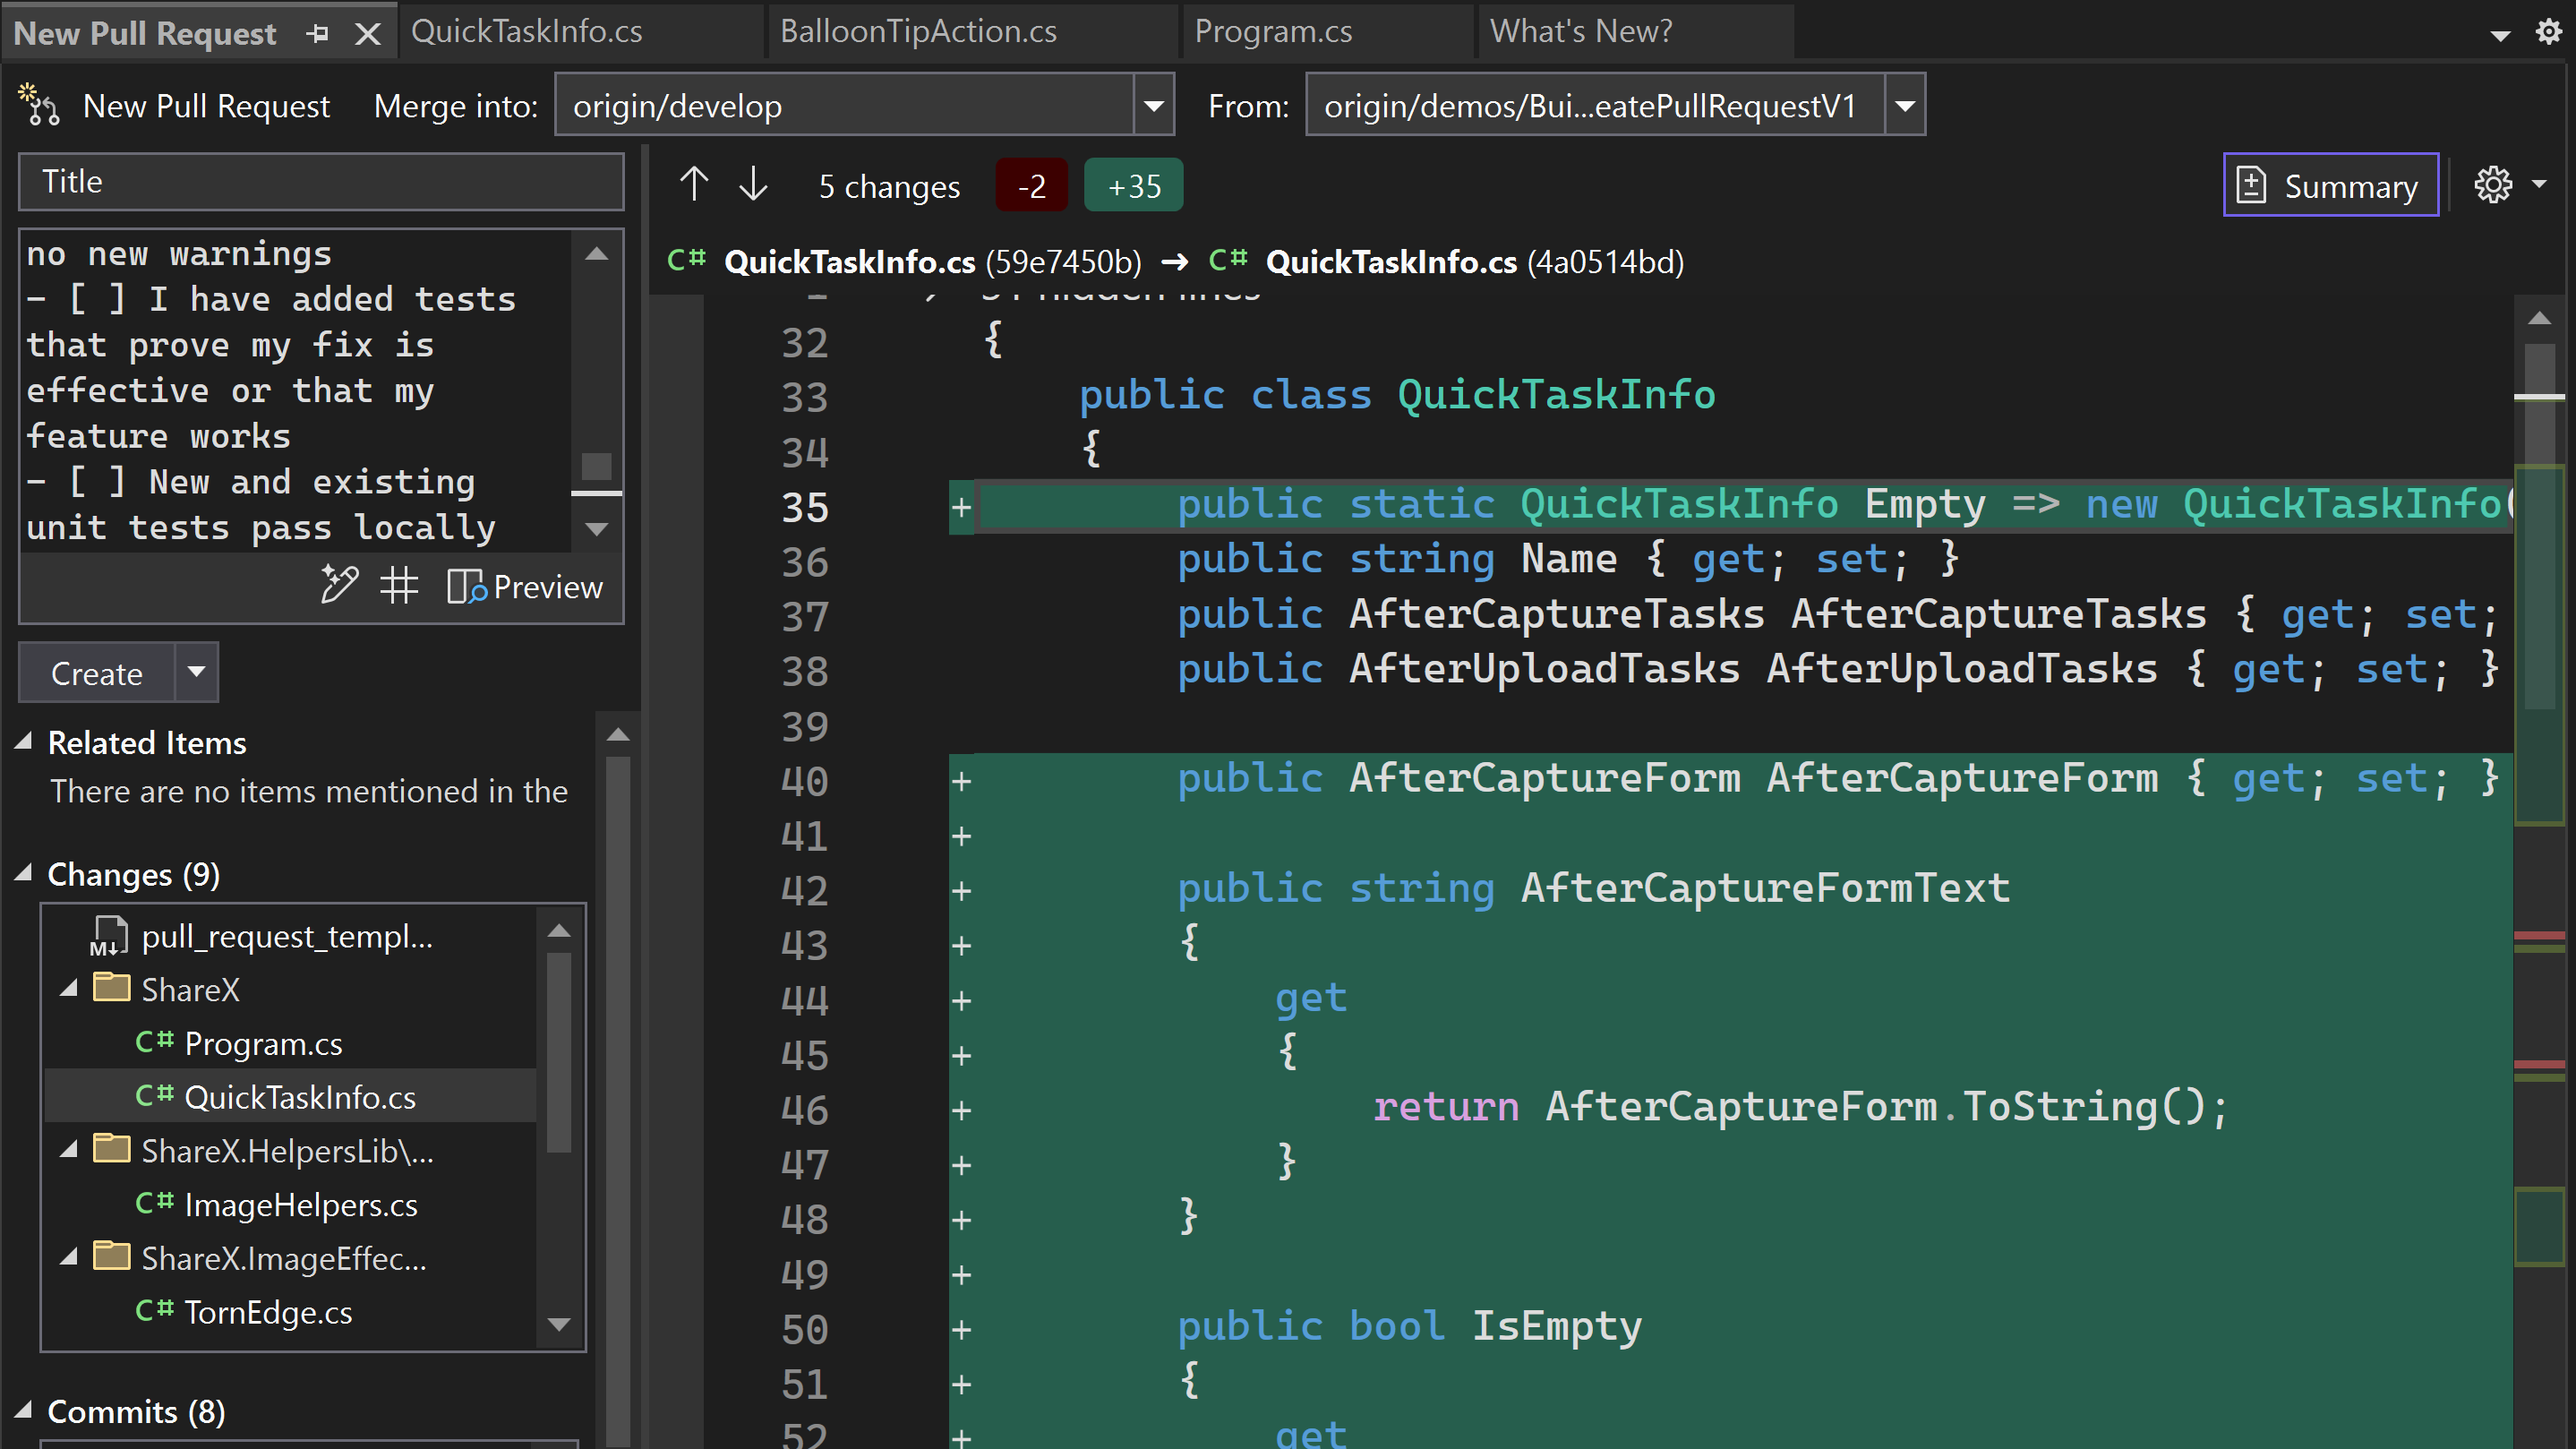Click the navigate next change arrow icon
This screenshot has width=2576, height=1449.
[x=754, y=184]
